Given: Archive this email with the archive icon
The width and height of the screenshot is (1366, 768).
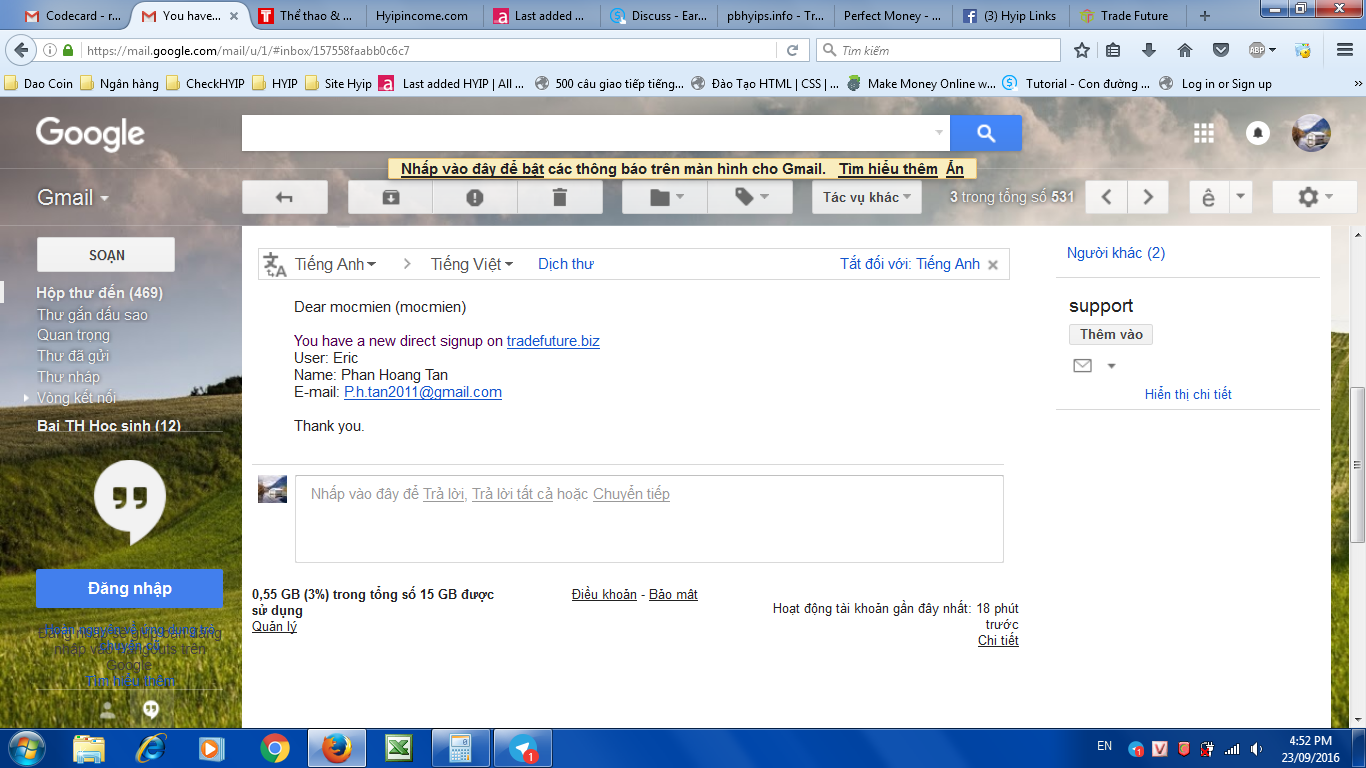Looking at the screenshot, I should [x=390, y=197].
